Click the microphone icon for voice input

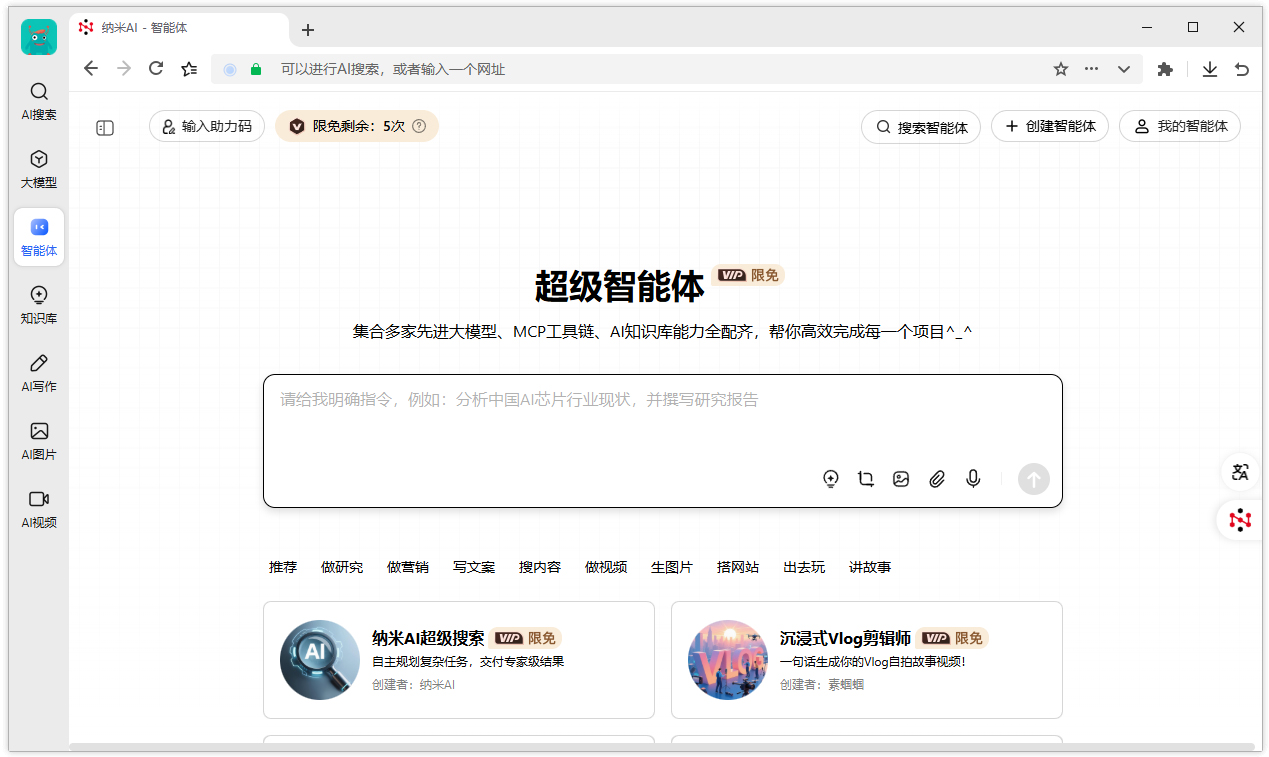tap(972, 479)
